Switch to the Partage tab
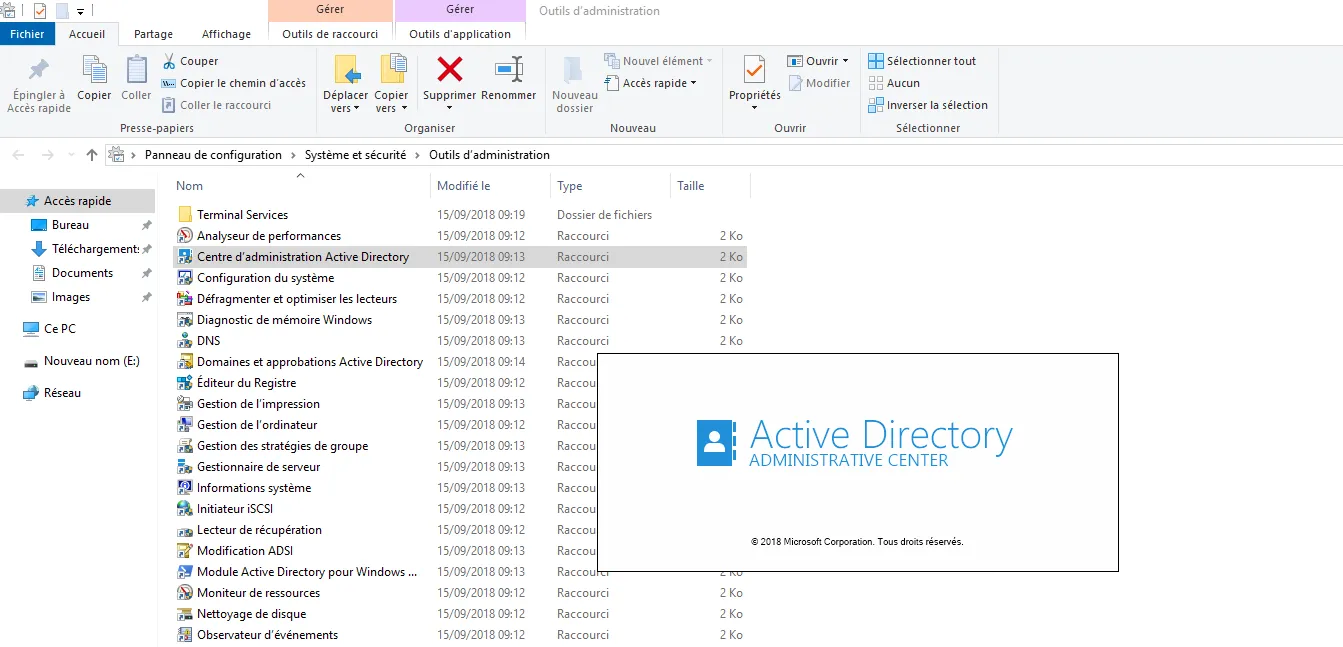Image resolution: width=1343 pixels, height=647 pixels. click(153, 34)
